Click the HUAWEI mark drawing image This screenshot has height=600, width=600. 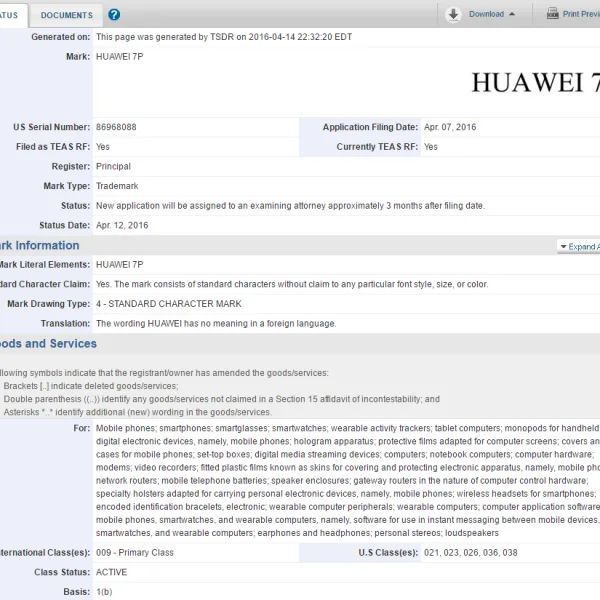535,83
